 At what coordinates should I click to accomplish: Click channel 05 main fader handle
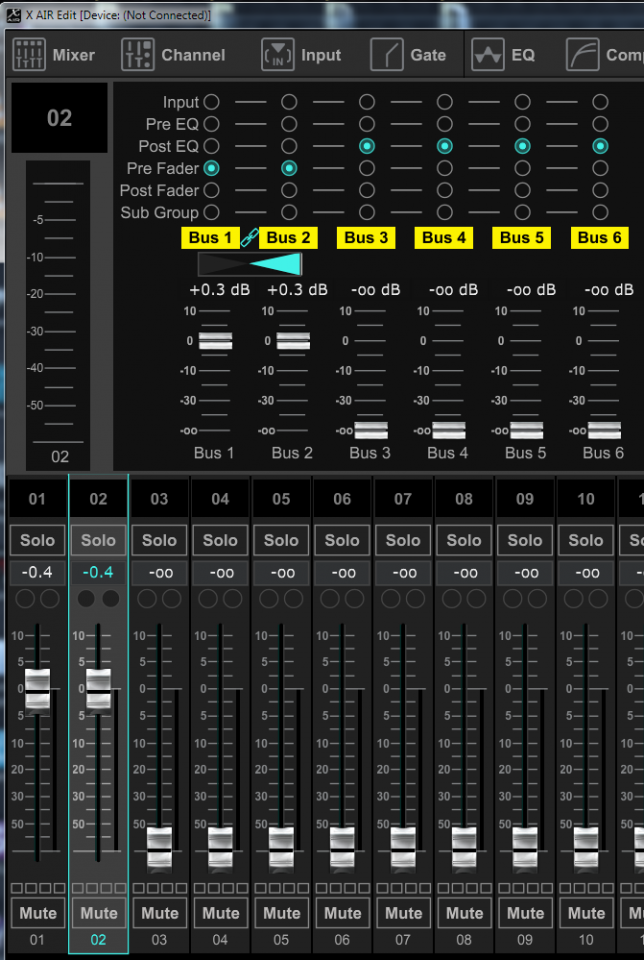[x=281, y=849]
